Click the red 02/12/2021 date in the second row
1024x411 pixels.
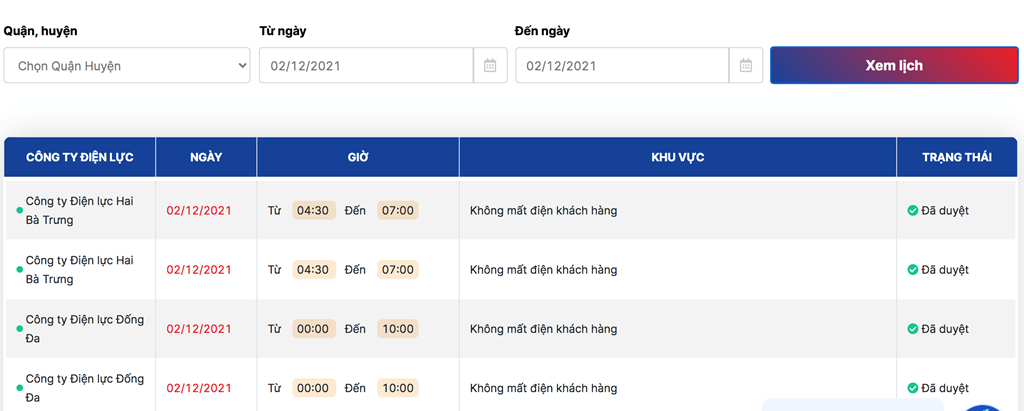(x=199, y=269)
